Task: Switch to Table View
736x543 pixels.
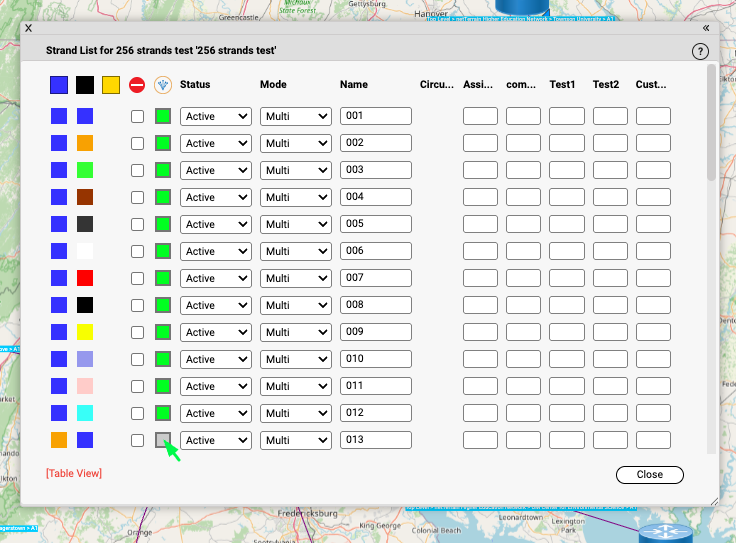Action: click(x=74, y=473)
